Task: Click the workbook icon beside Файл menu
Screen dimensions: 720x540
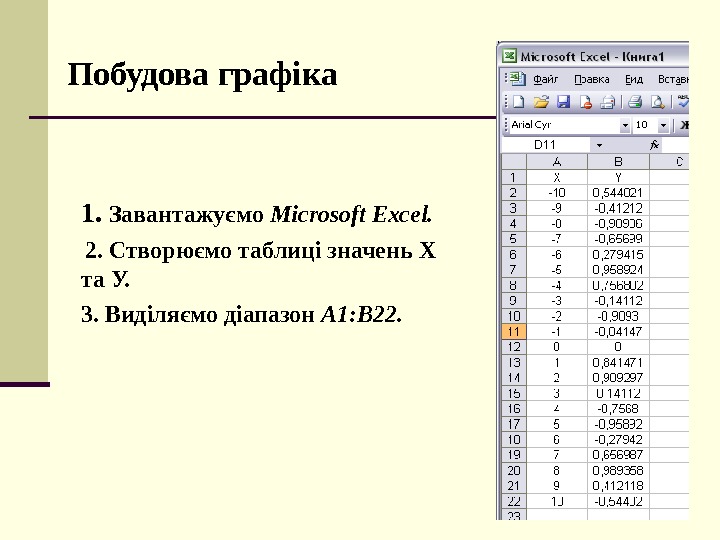Action: tap(518, 79)
